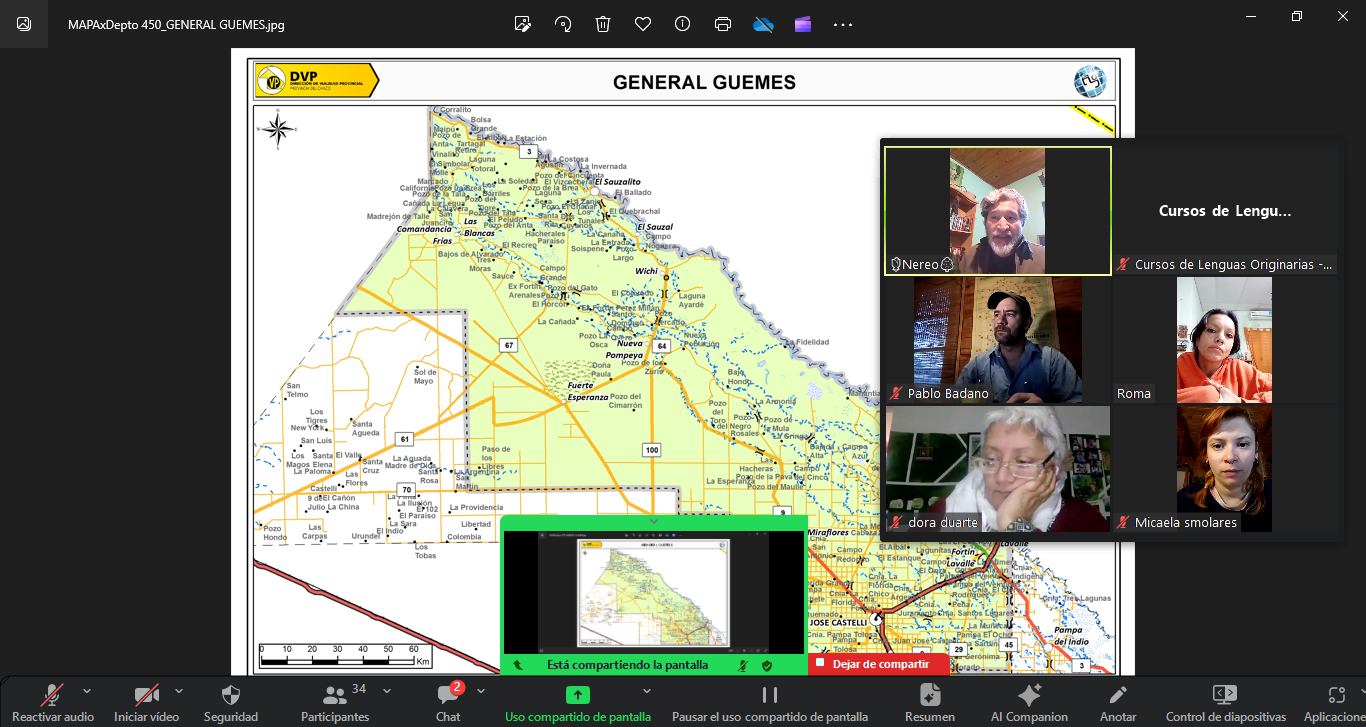This screenshot has height=727, width=1366.
Task: Rotate the map image
Action: [563, 24]
